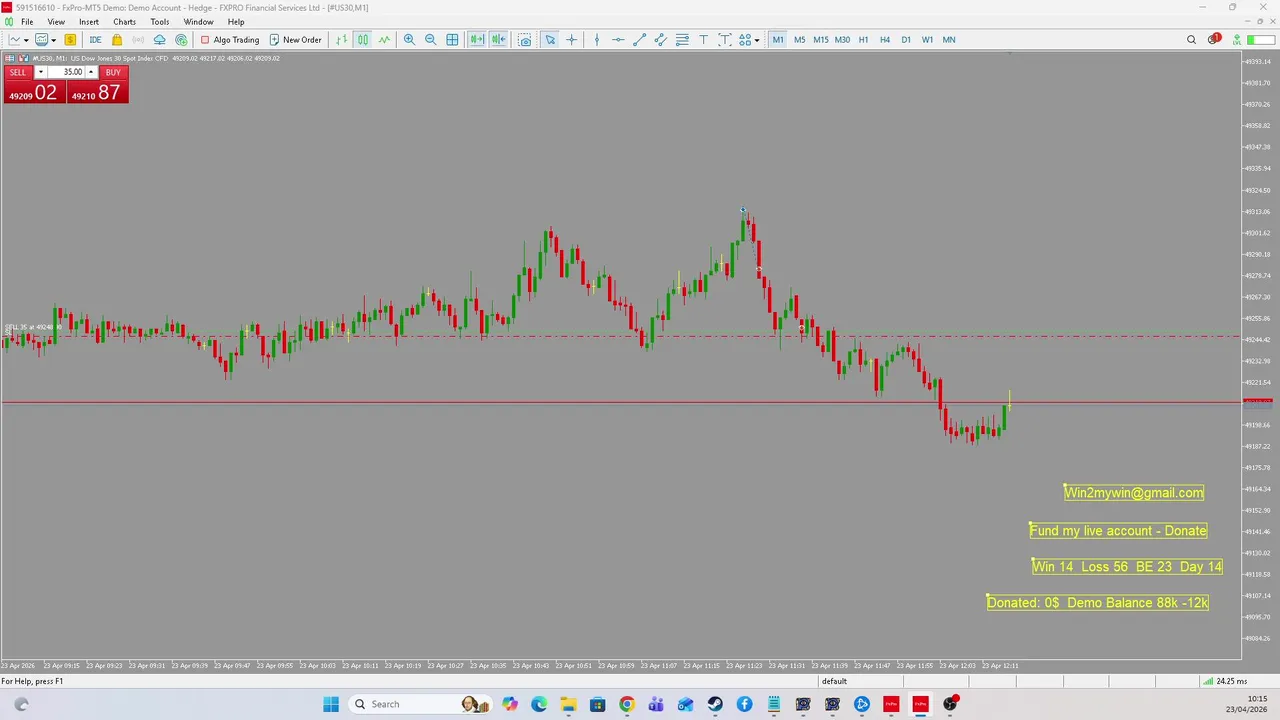Click the 35.00 lot volume field
The width and height of the screenshot is (1280, 720).
coord(66,72)
